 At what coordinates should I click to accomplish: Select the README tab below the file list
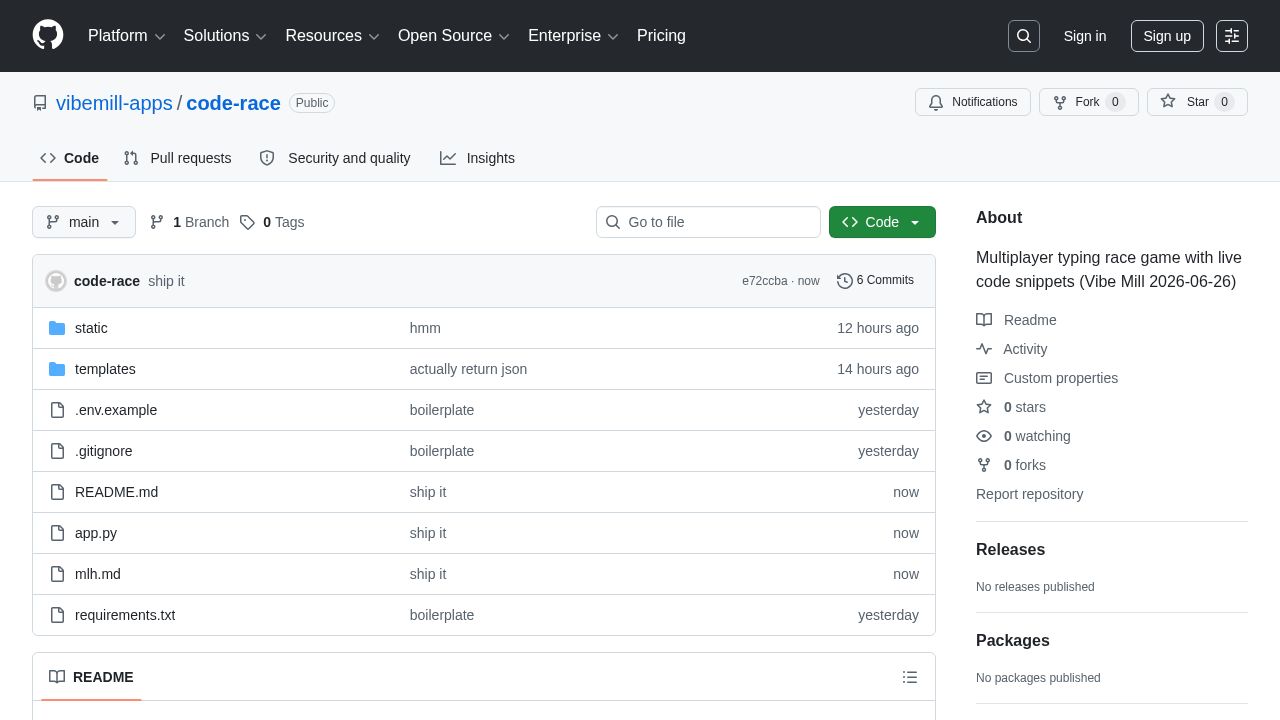point(91,677)
